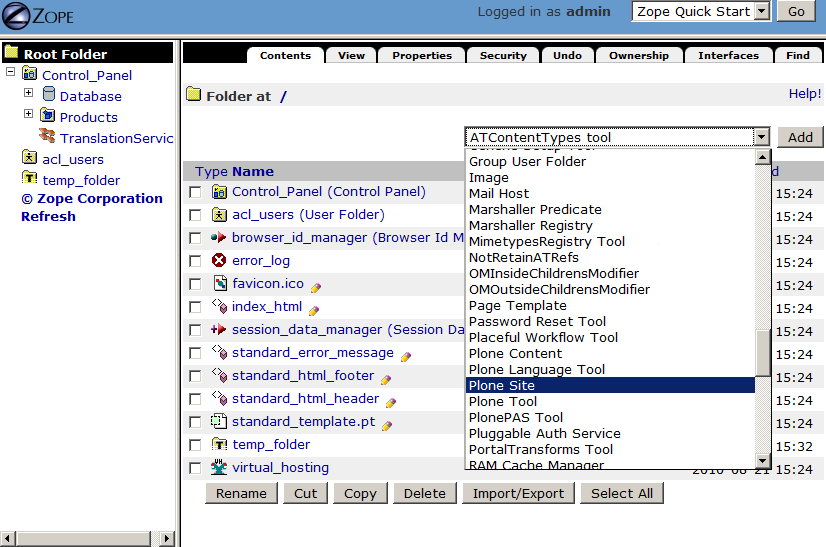Check the standard_html_footer checkbox
This screenshot has width=826, height=547.
pos(195,376)
